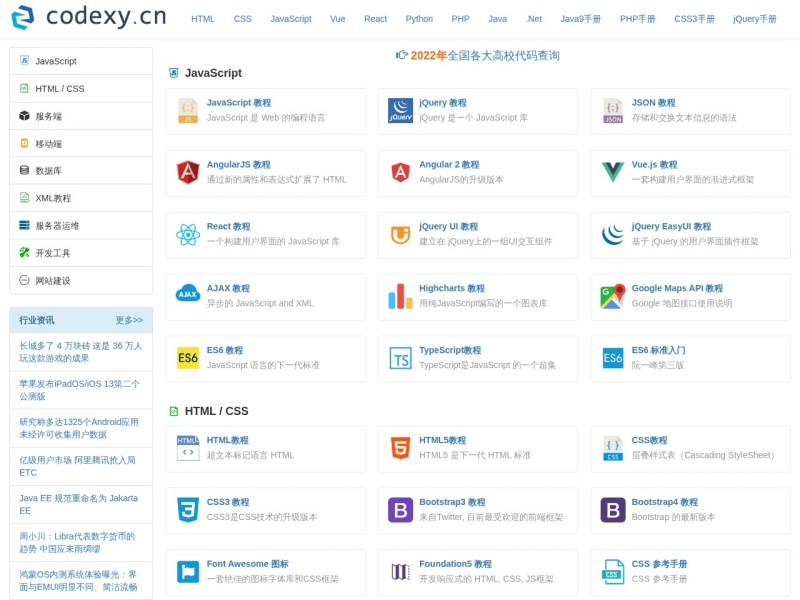Click the CSS 参考手册 file icon

tap(613, 572)
